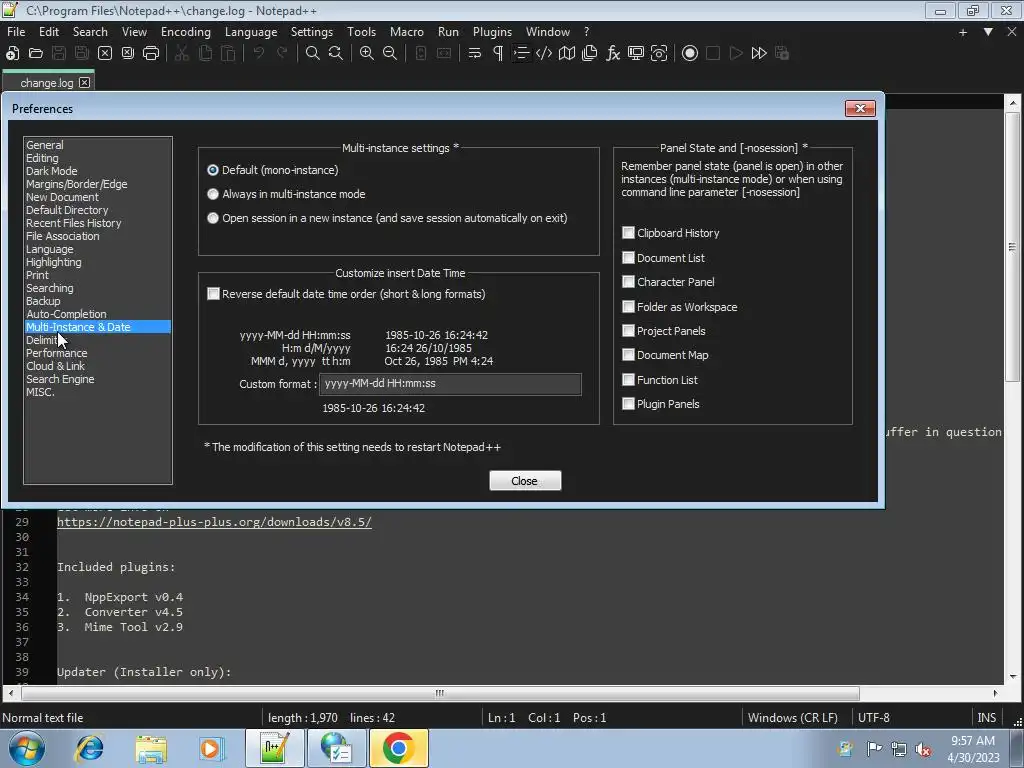Select Performance in the preferences list
1024x768 pixels.
pos(56,353)
